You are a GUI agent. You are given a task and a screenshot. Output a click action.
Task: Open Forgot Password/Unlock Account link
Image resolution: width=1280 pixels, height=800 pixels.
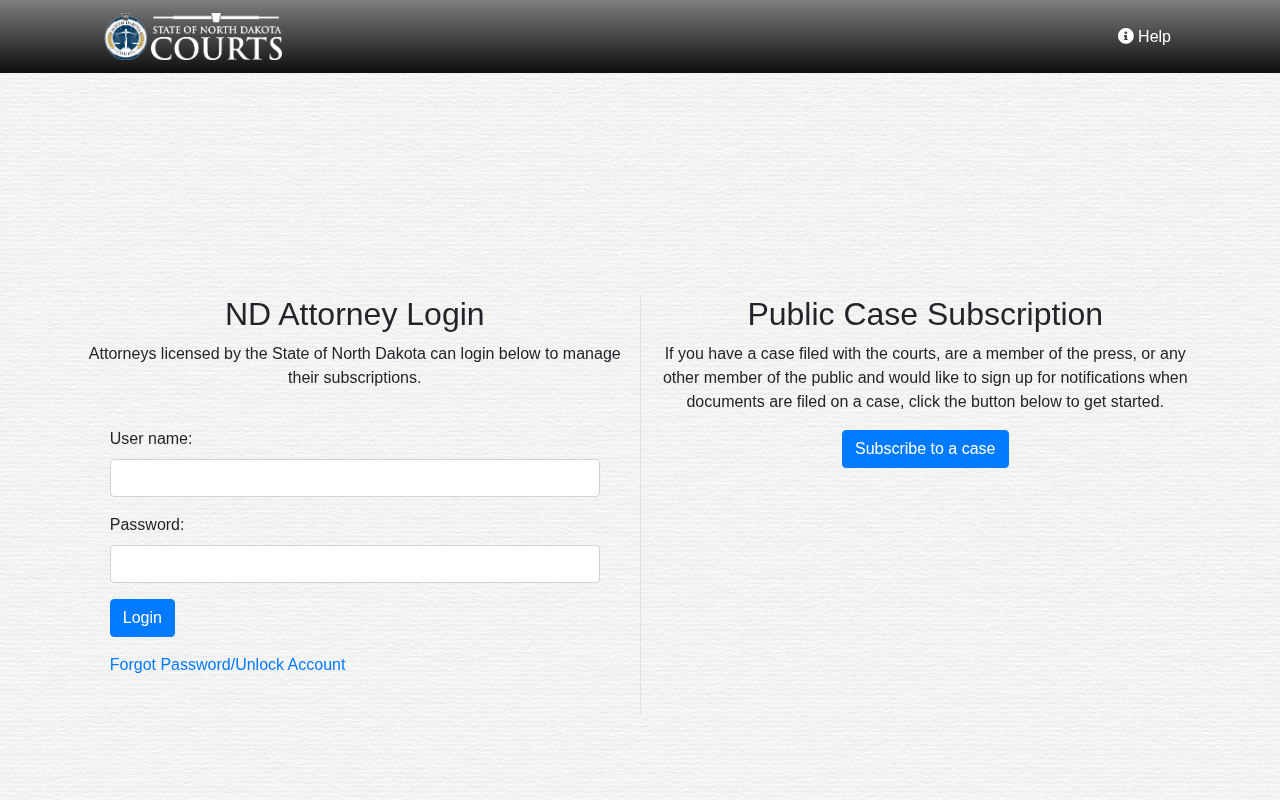pos(228,665)
